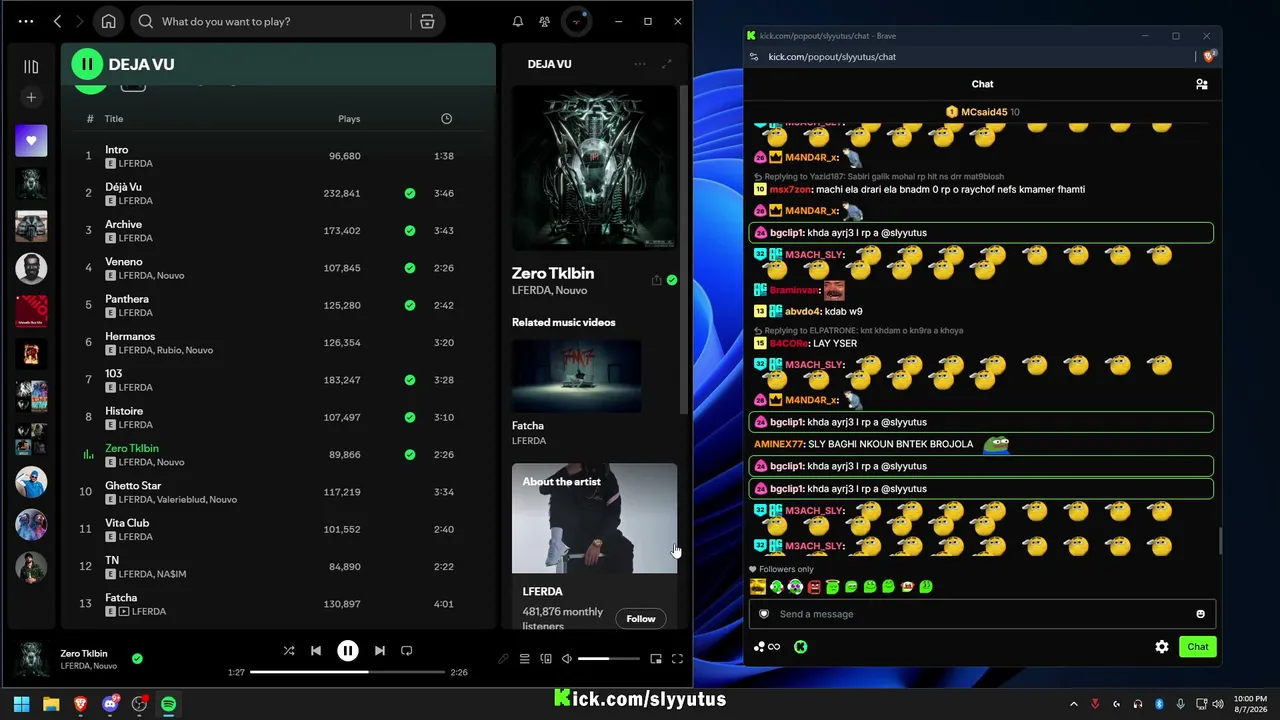Viewport: 1280px width, 720px height.
Task: Seek in the song progress bar
Action: 348,672
